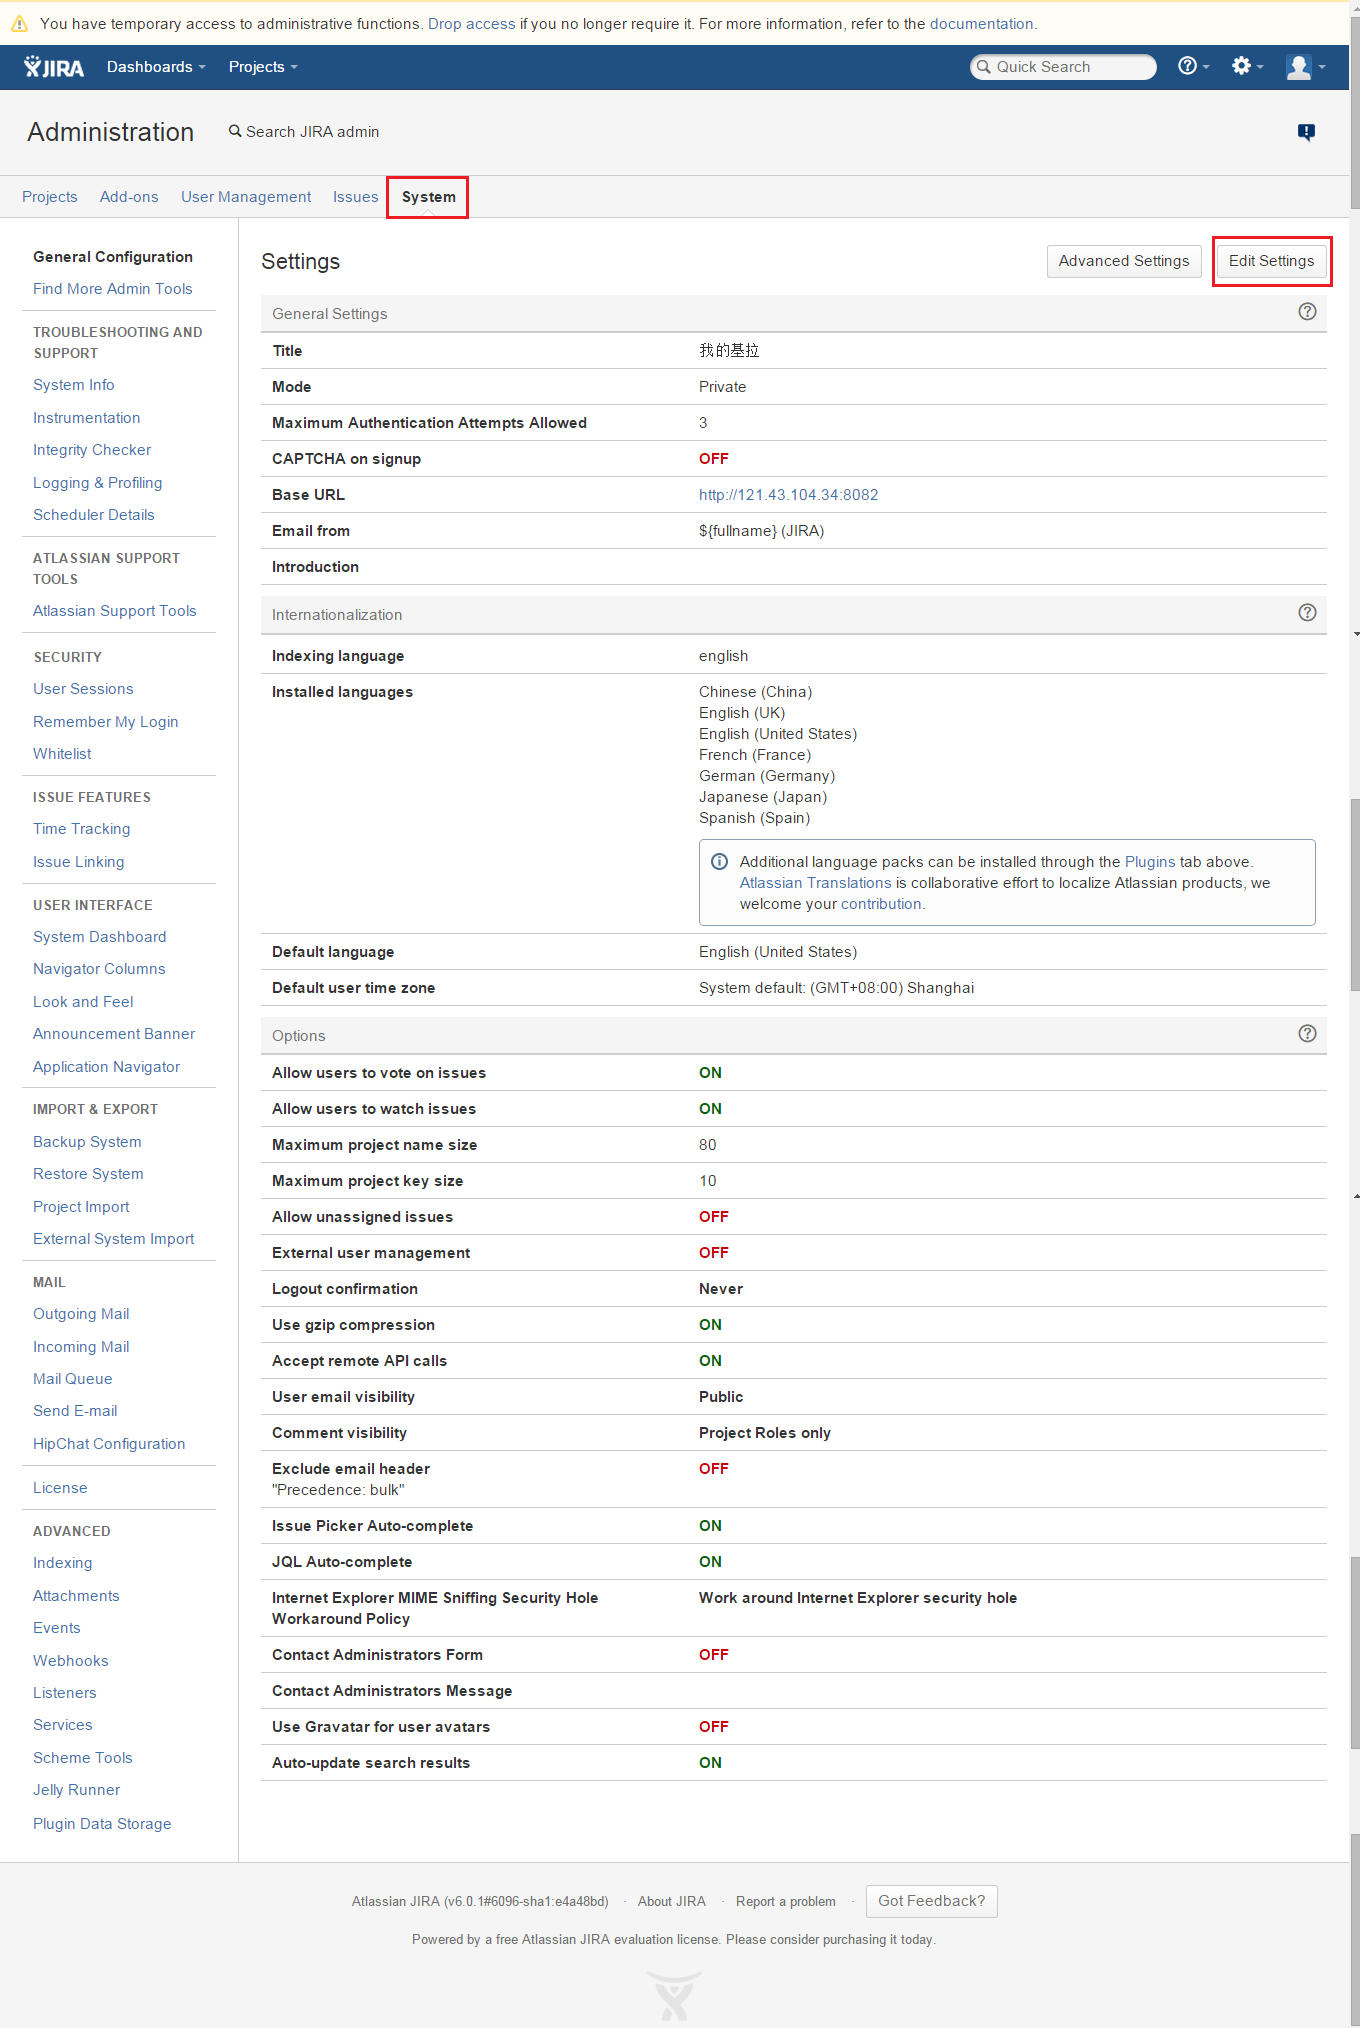
Task: Open Scheduler Details
Action: pyautogui.click(x=94, y=515)
